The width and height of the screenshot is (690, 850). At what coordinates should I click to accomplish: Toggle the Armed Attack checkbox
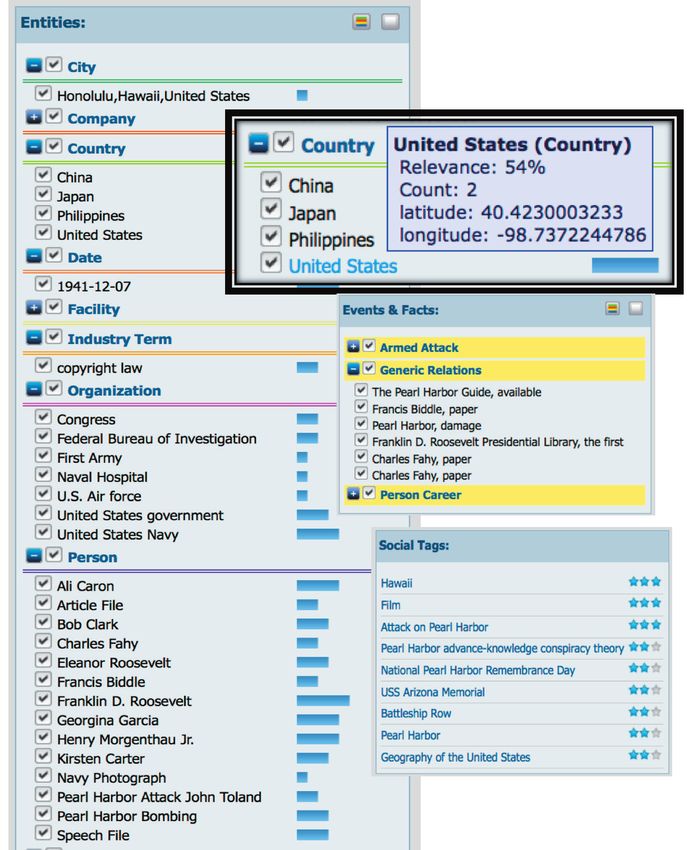point(369,345)
